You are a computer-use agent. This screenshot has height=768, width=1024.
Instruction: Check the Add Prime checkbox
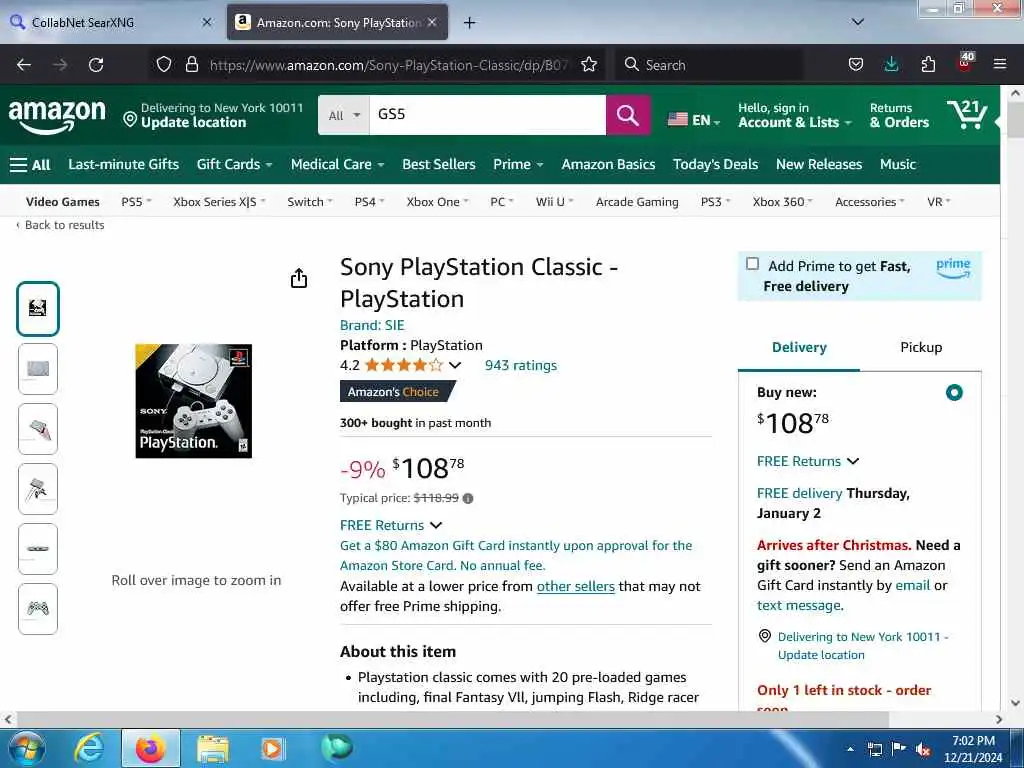[752, 264]
